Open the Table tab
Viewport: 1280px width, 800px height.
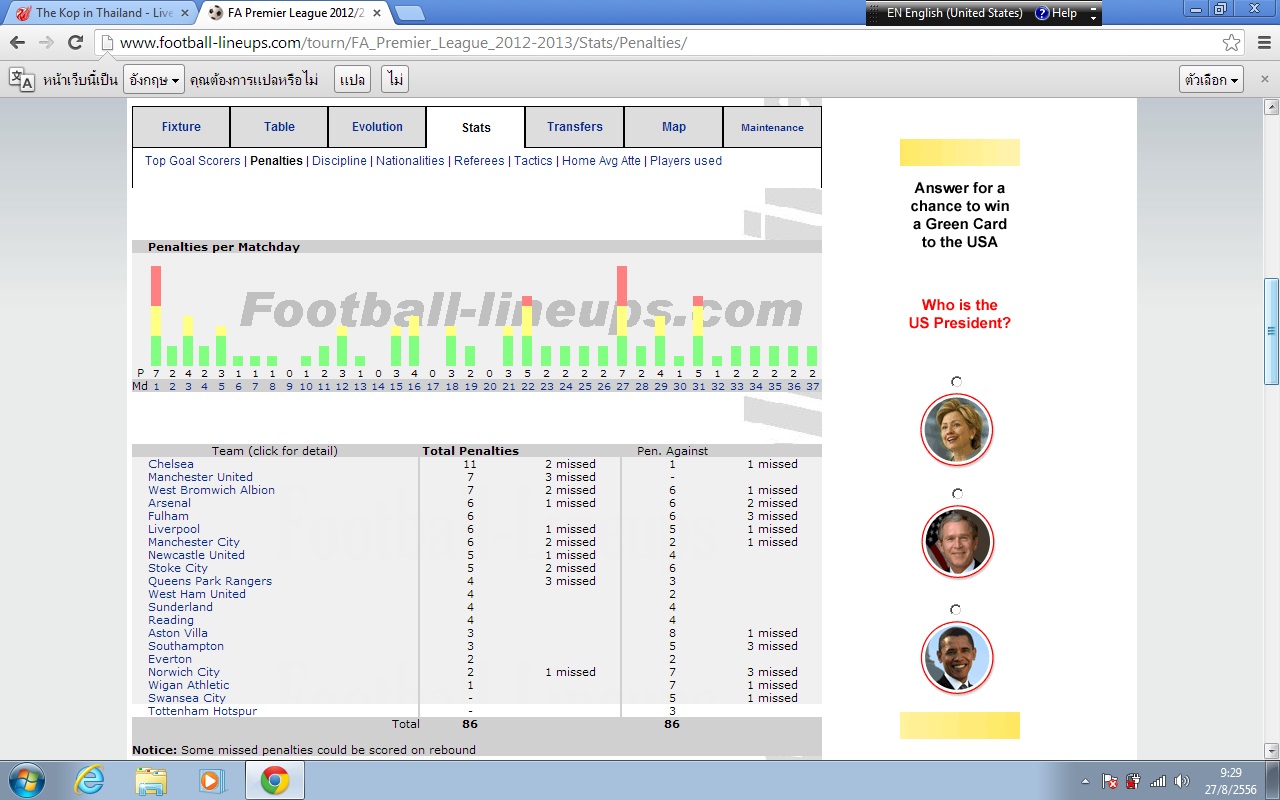coord(279,127)
